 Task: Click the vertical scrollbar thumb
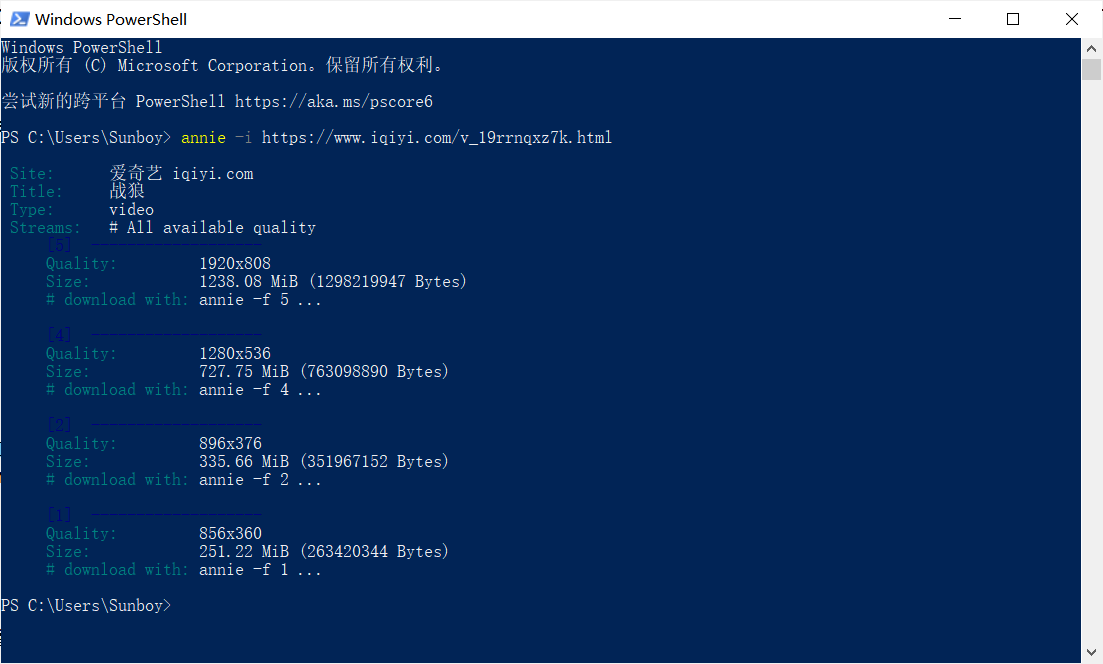1091,69
